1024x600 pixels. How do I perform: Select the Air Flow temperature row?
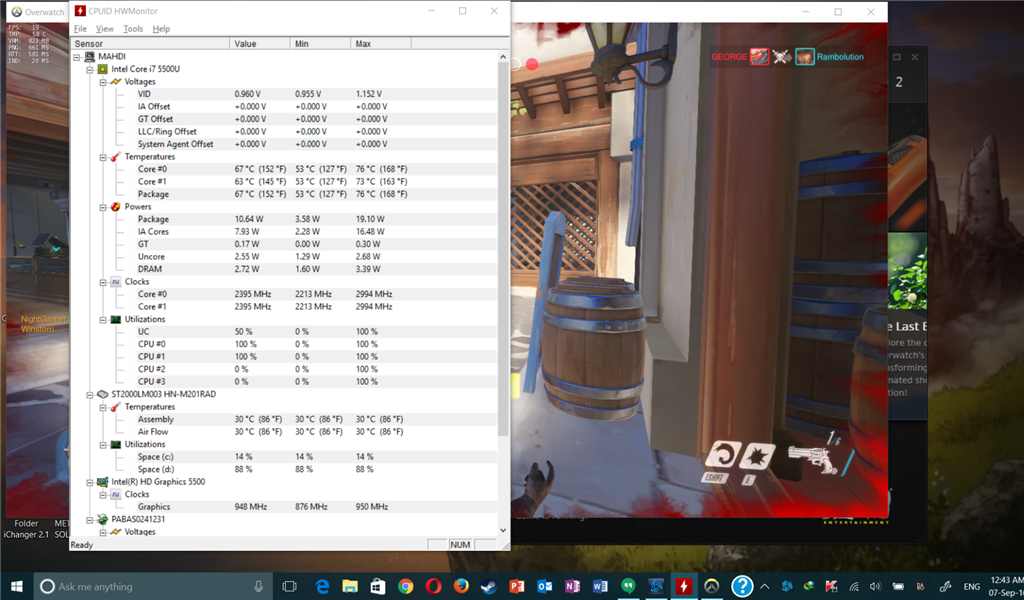[284, 432]
